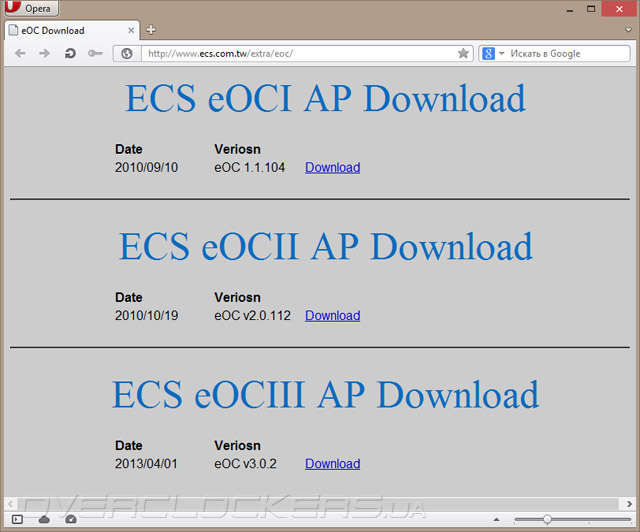The image size is (640, 532).
Task: Click the Google search input field
Action: click(568, 53)
